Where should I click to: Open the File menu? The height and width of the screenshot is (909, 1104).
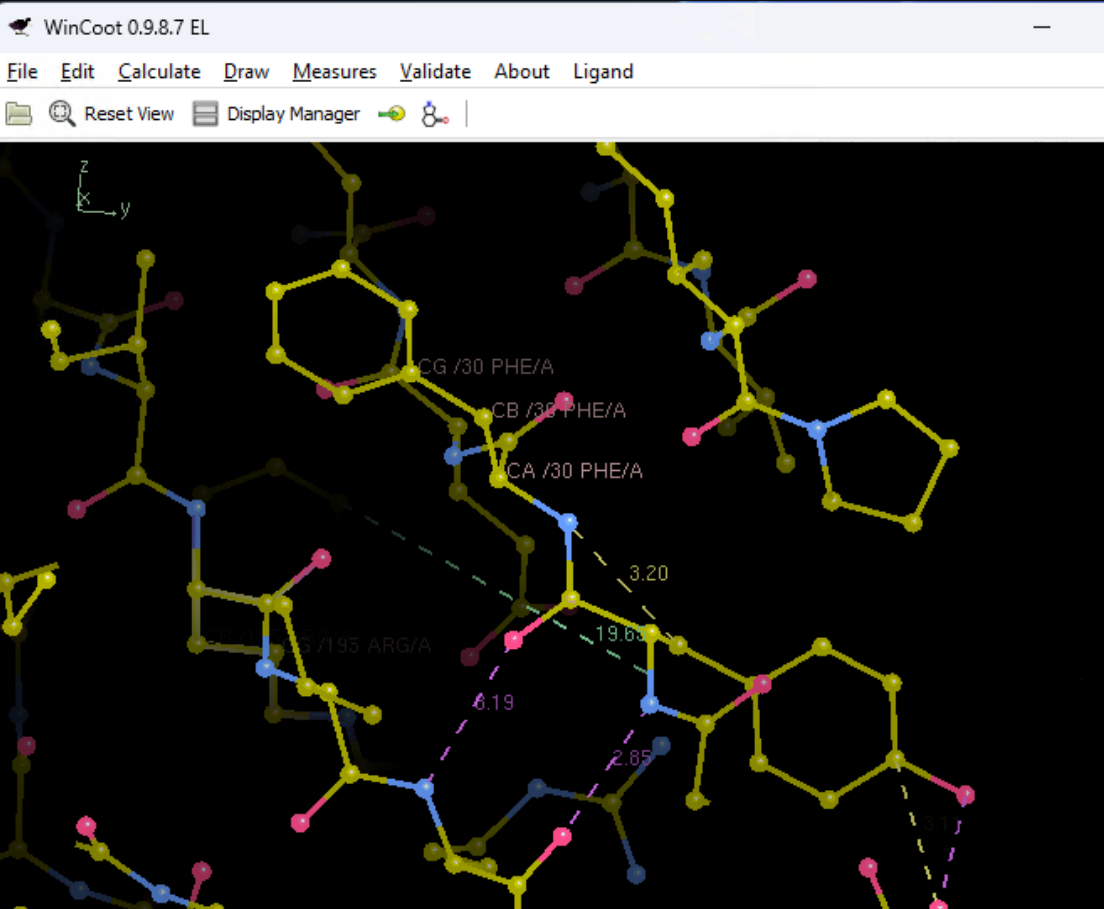click(x=21, y=71)
